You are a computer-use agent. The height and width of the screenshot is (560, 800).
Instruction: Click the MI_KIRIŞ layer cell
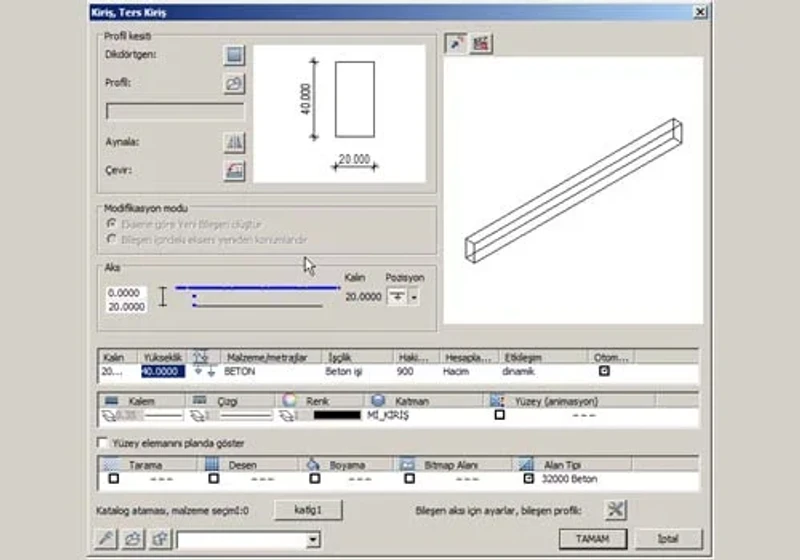[388, 415]
